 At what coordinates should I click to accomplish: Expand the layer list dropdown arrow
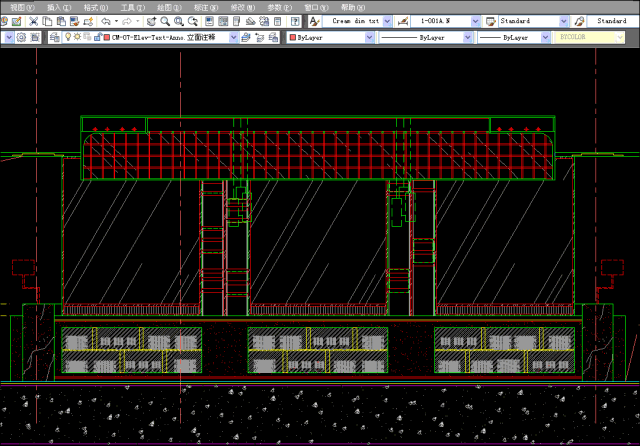tap(233, 38)
